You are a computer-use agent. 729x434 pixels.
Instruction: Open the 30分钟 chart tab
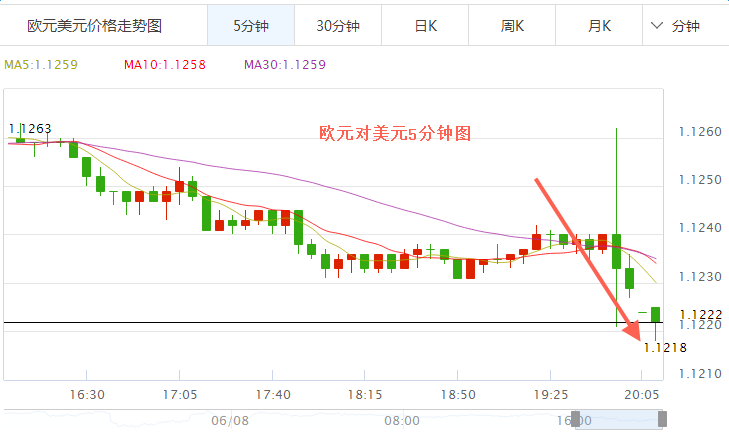tap(338, 26)
